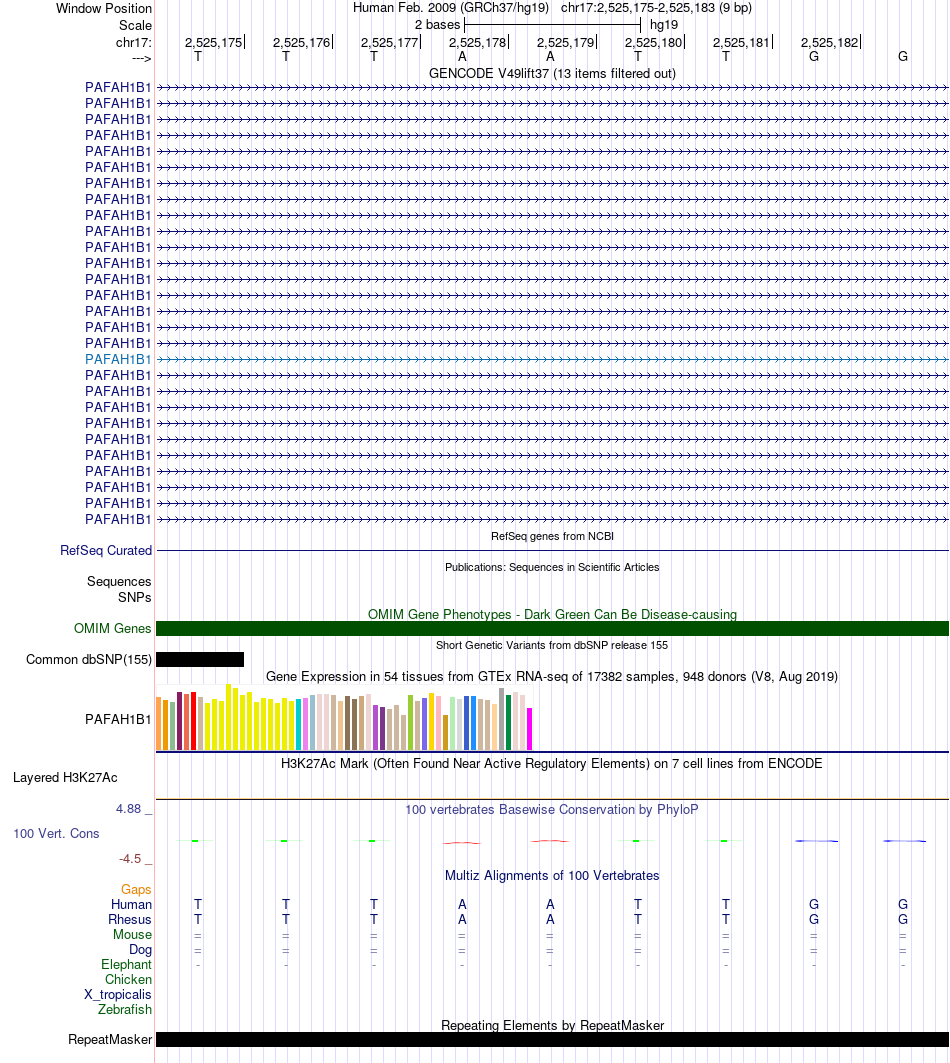The width and height of the screenshot is (950, 1063).
Task: Open the GTEx 'Gene Expression in 54 tissues' title
Action: coord(552,677)
